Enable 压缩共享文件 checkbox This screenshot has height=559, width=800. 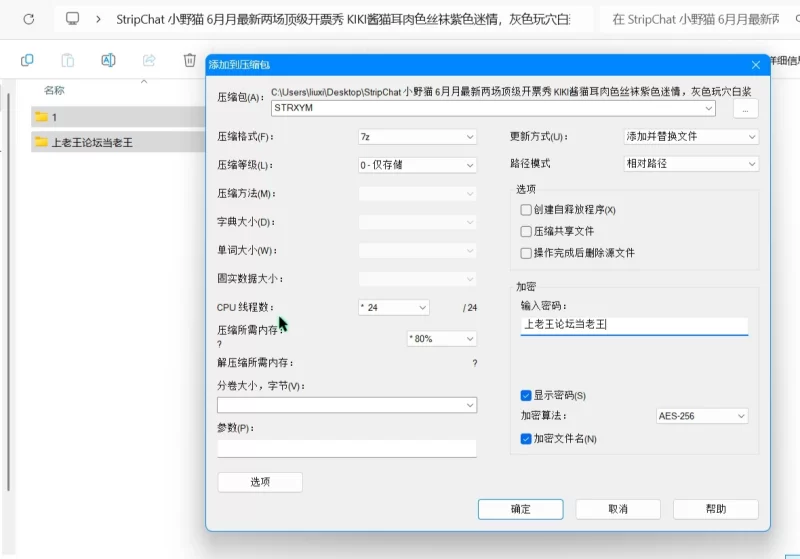point(526,232)
